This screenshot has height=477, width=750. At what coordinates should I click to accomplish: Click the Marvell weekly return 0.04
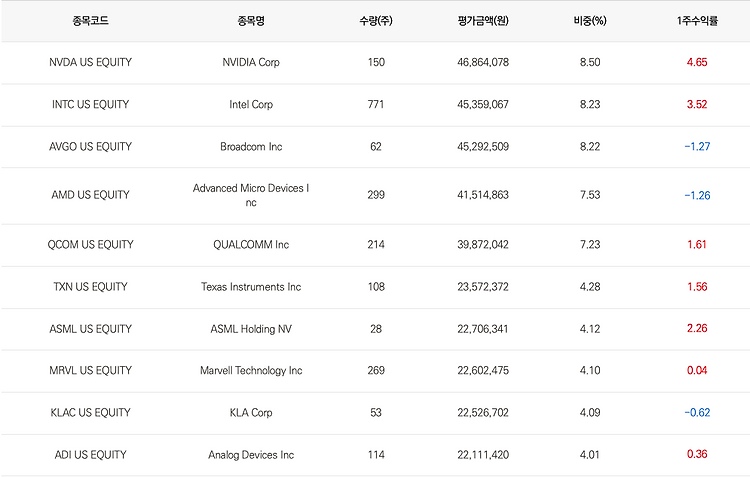(697, 370)
